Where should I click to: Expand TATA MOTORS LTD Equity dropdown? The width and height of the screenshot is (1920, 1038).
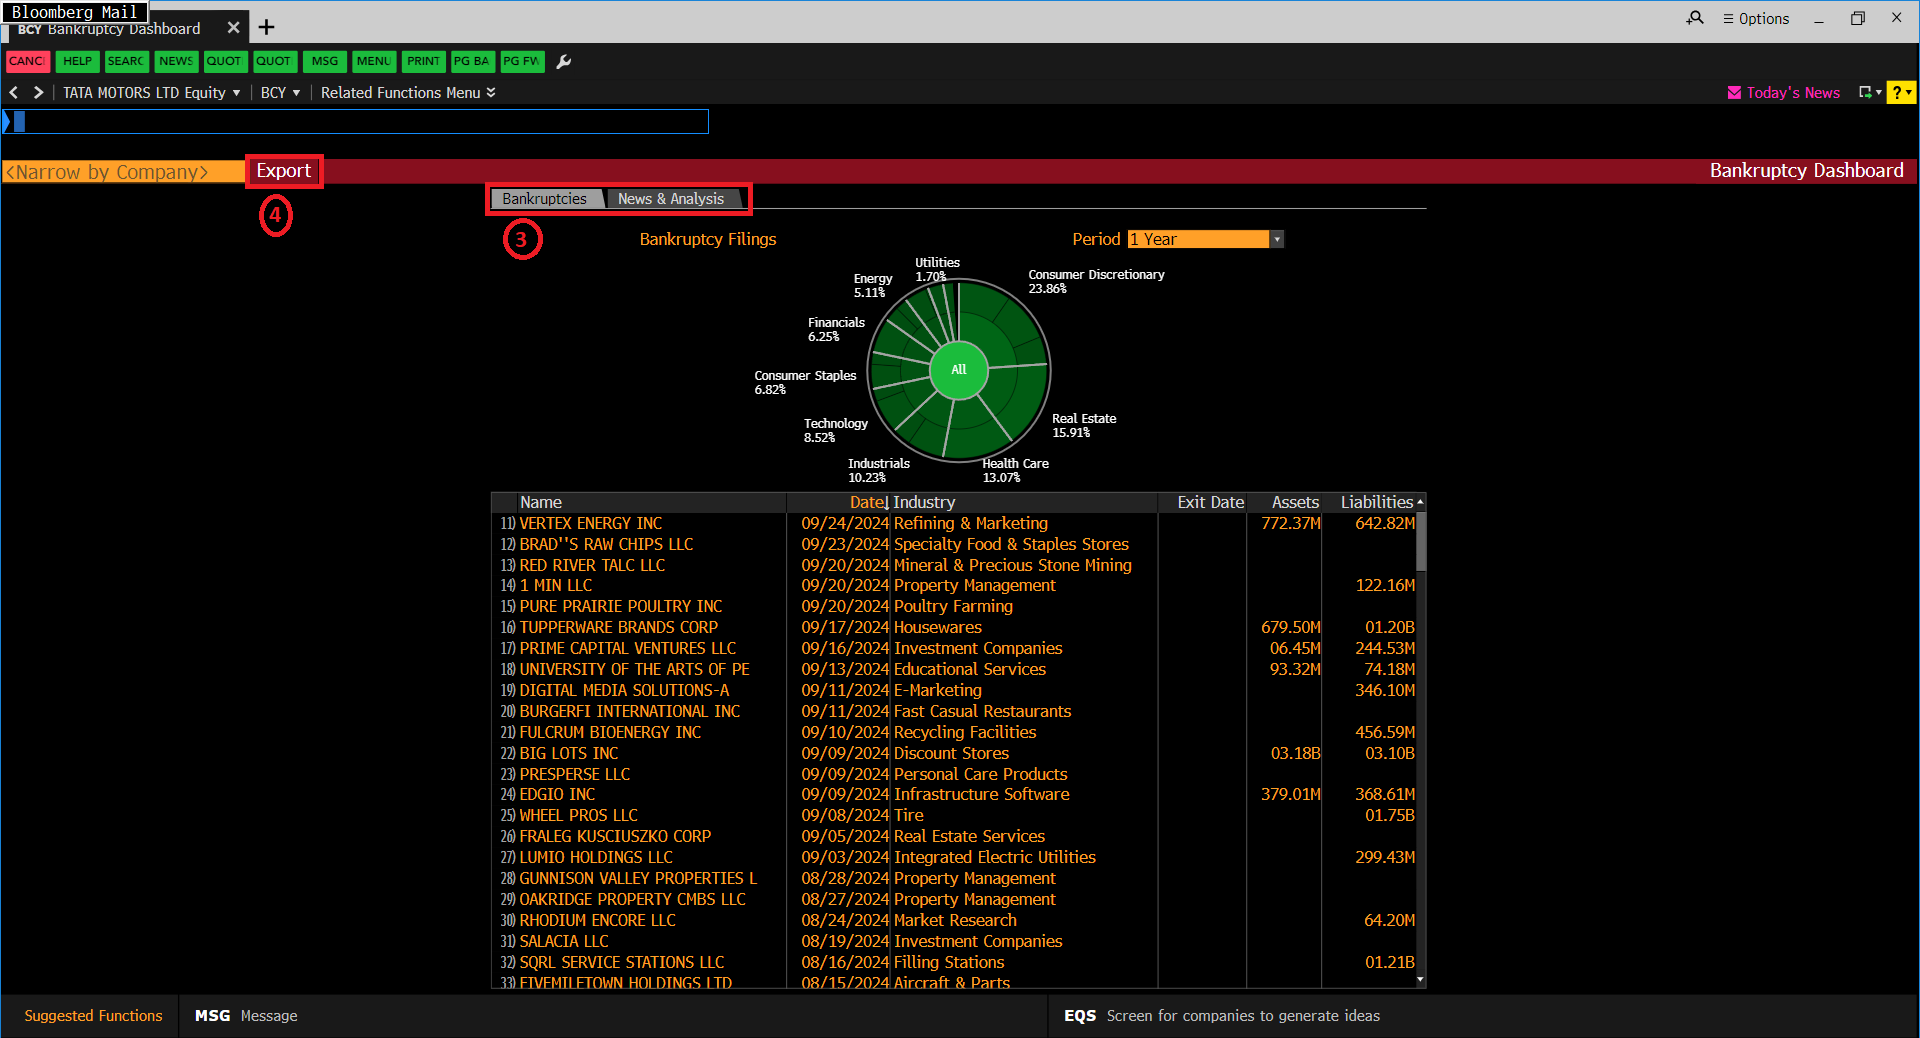[x=152, y=92]
